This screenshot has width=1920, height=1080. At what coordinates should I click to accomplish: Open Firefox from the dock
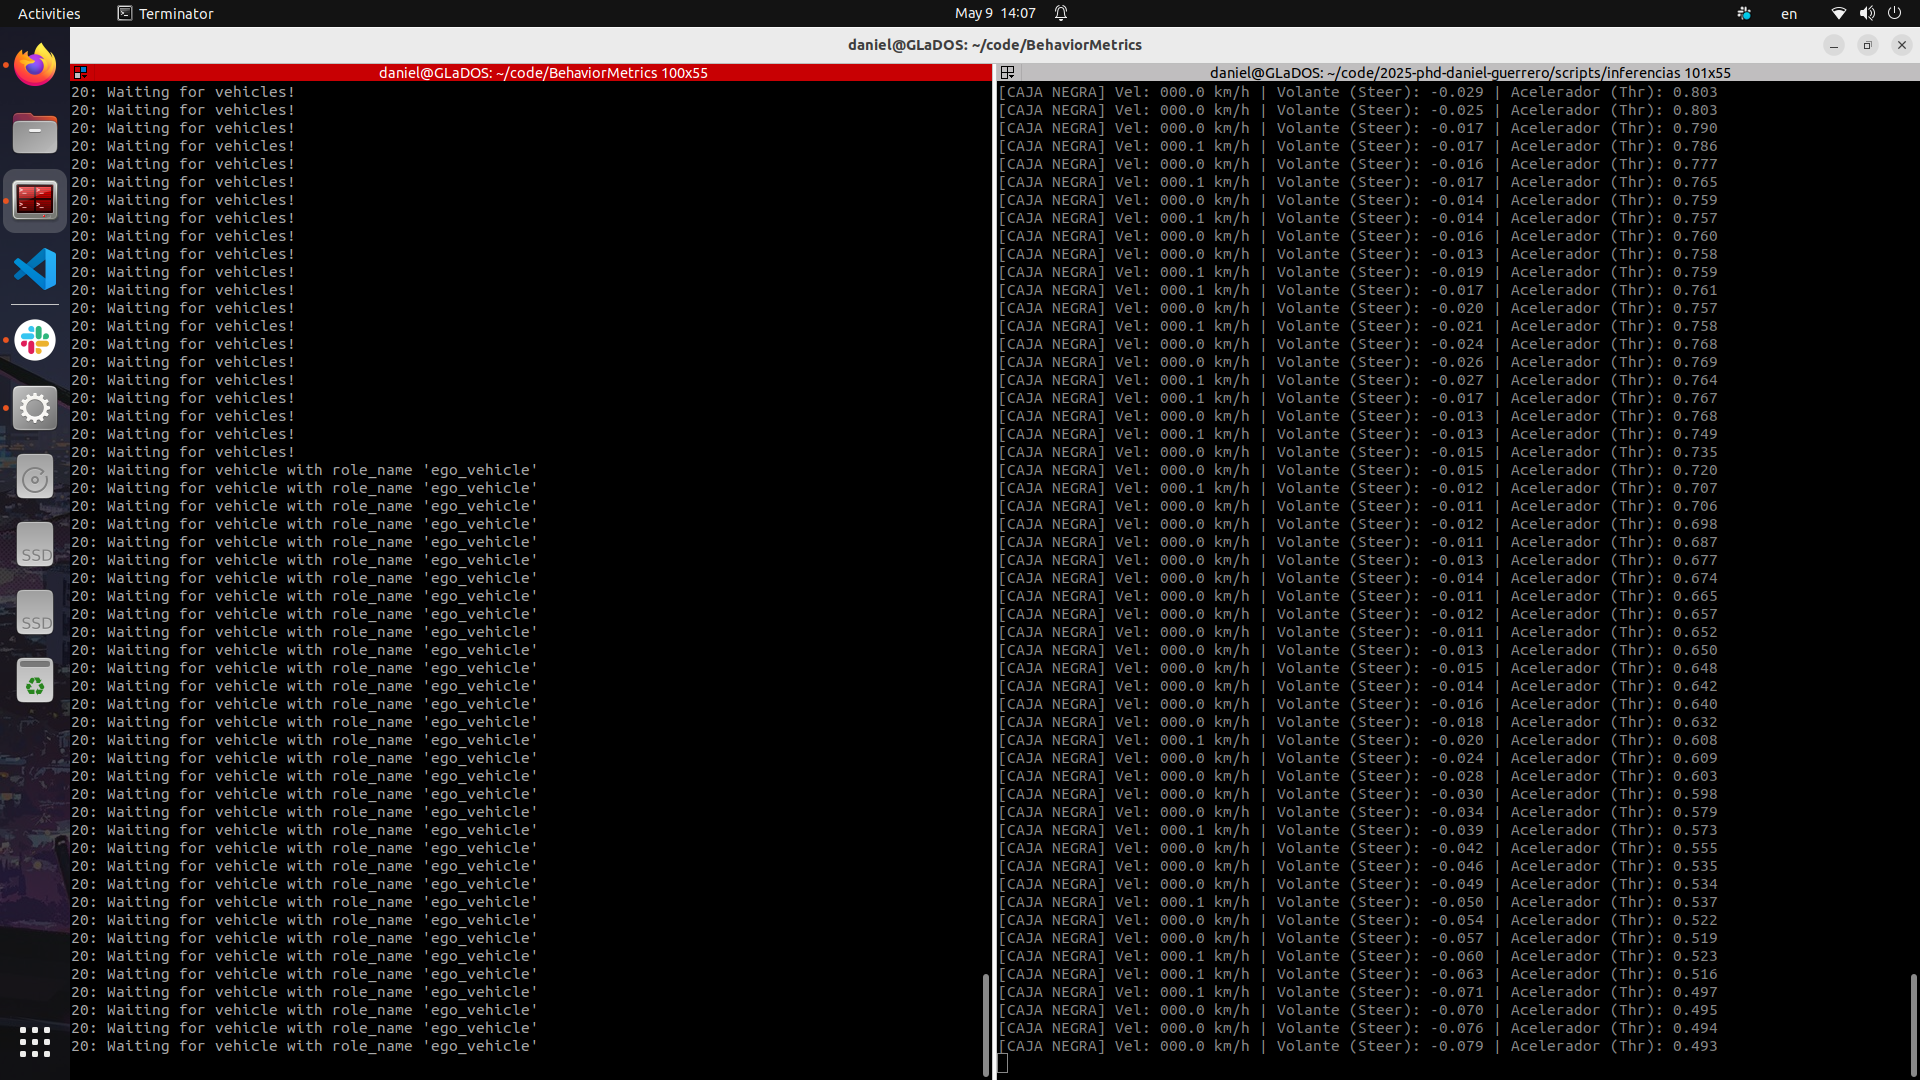[x=35, y=65]
